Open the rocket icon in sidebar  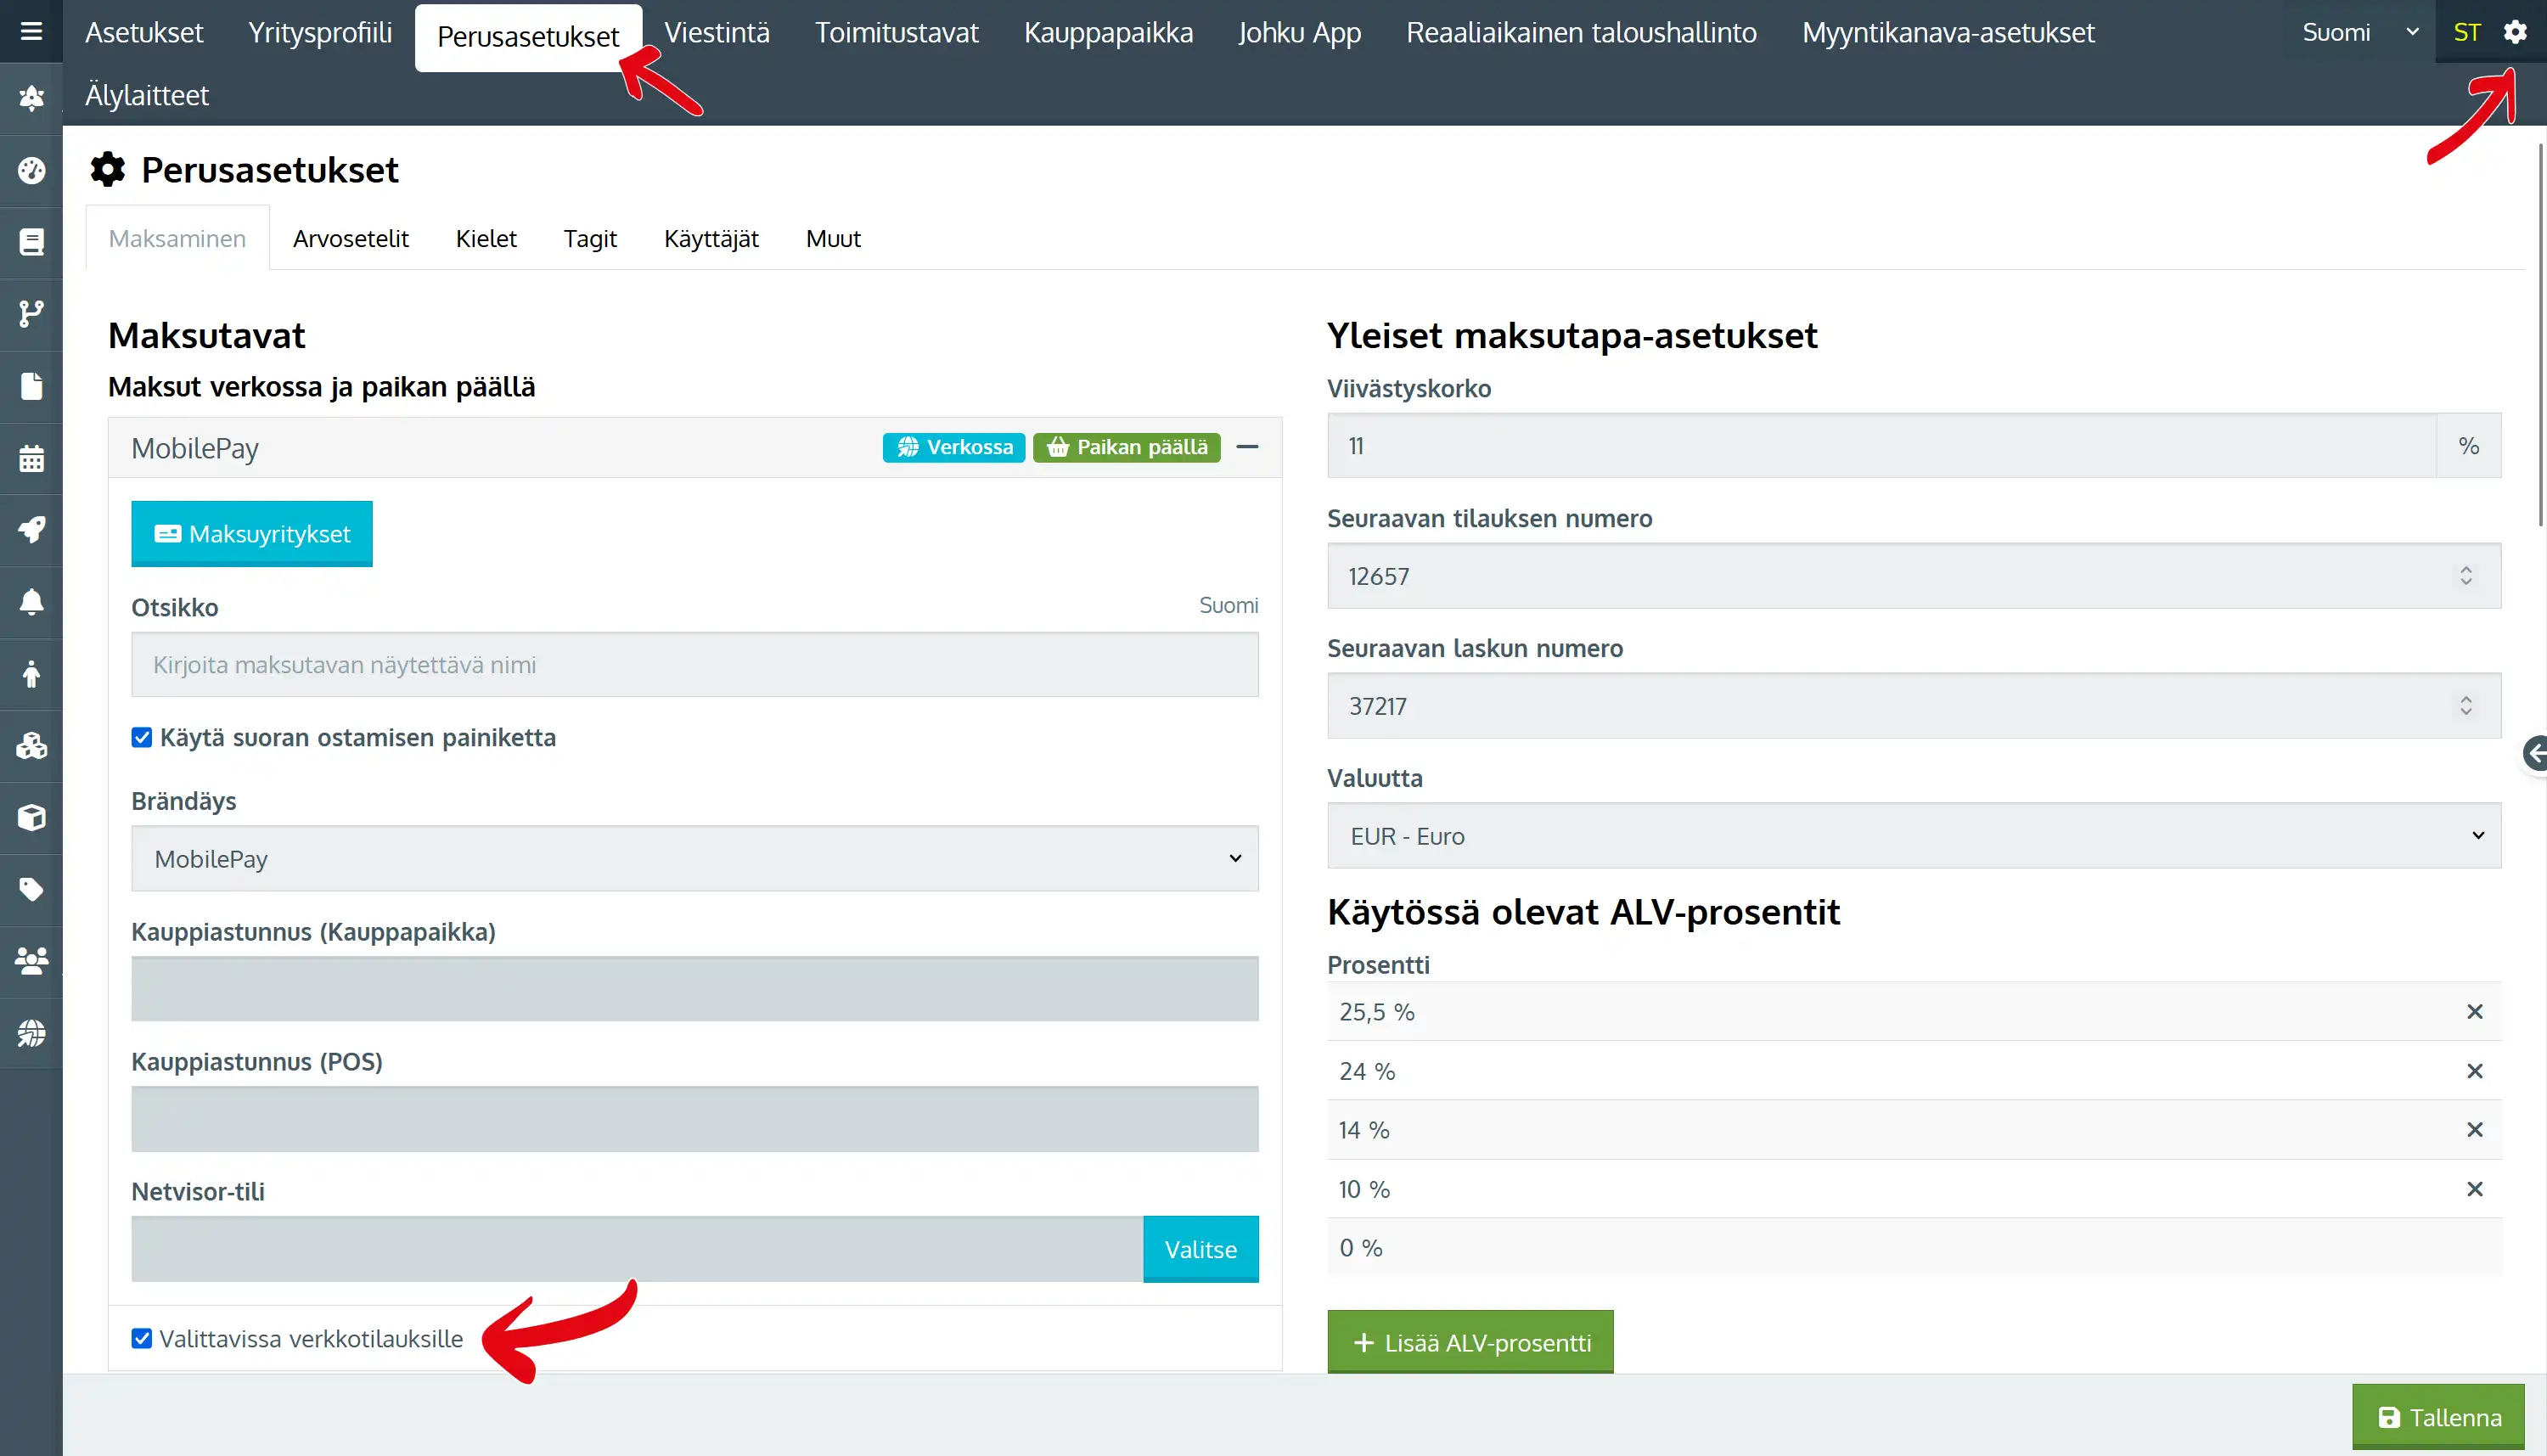click(31, 530)
